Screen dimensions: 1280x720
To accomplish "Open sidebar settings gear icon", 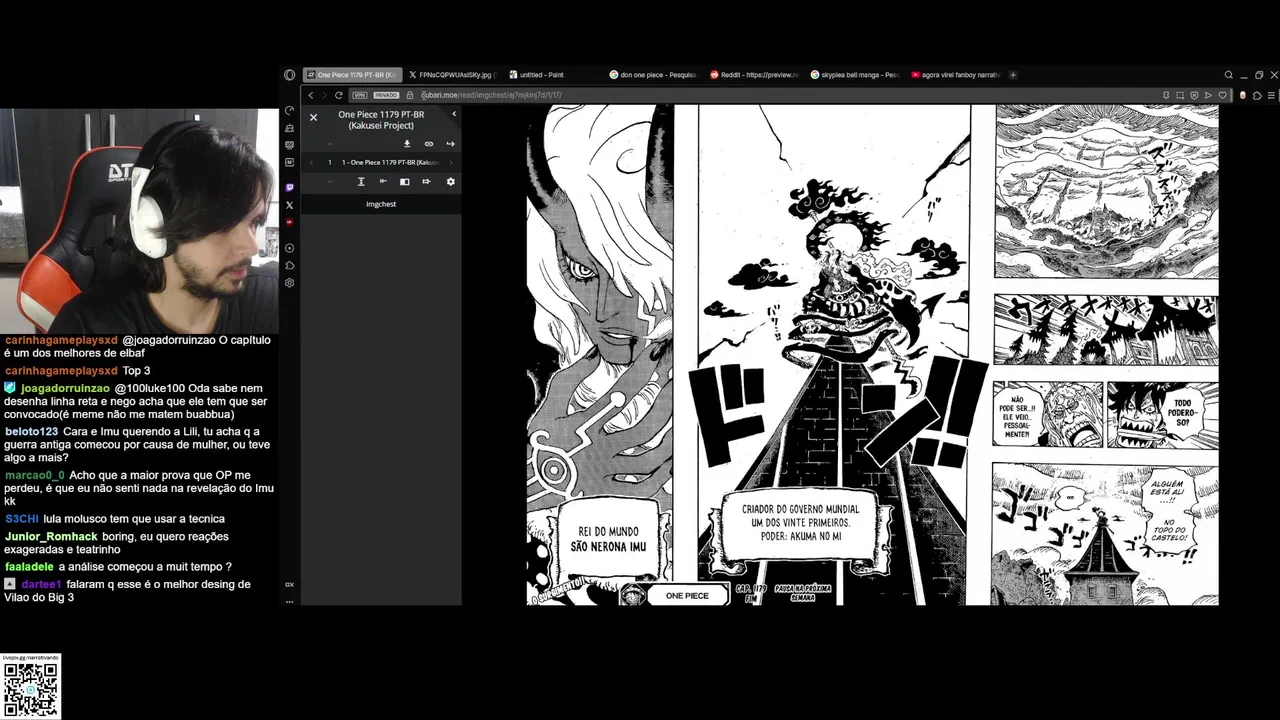I will pyautogui.click(x=290, y=283).
